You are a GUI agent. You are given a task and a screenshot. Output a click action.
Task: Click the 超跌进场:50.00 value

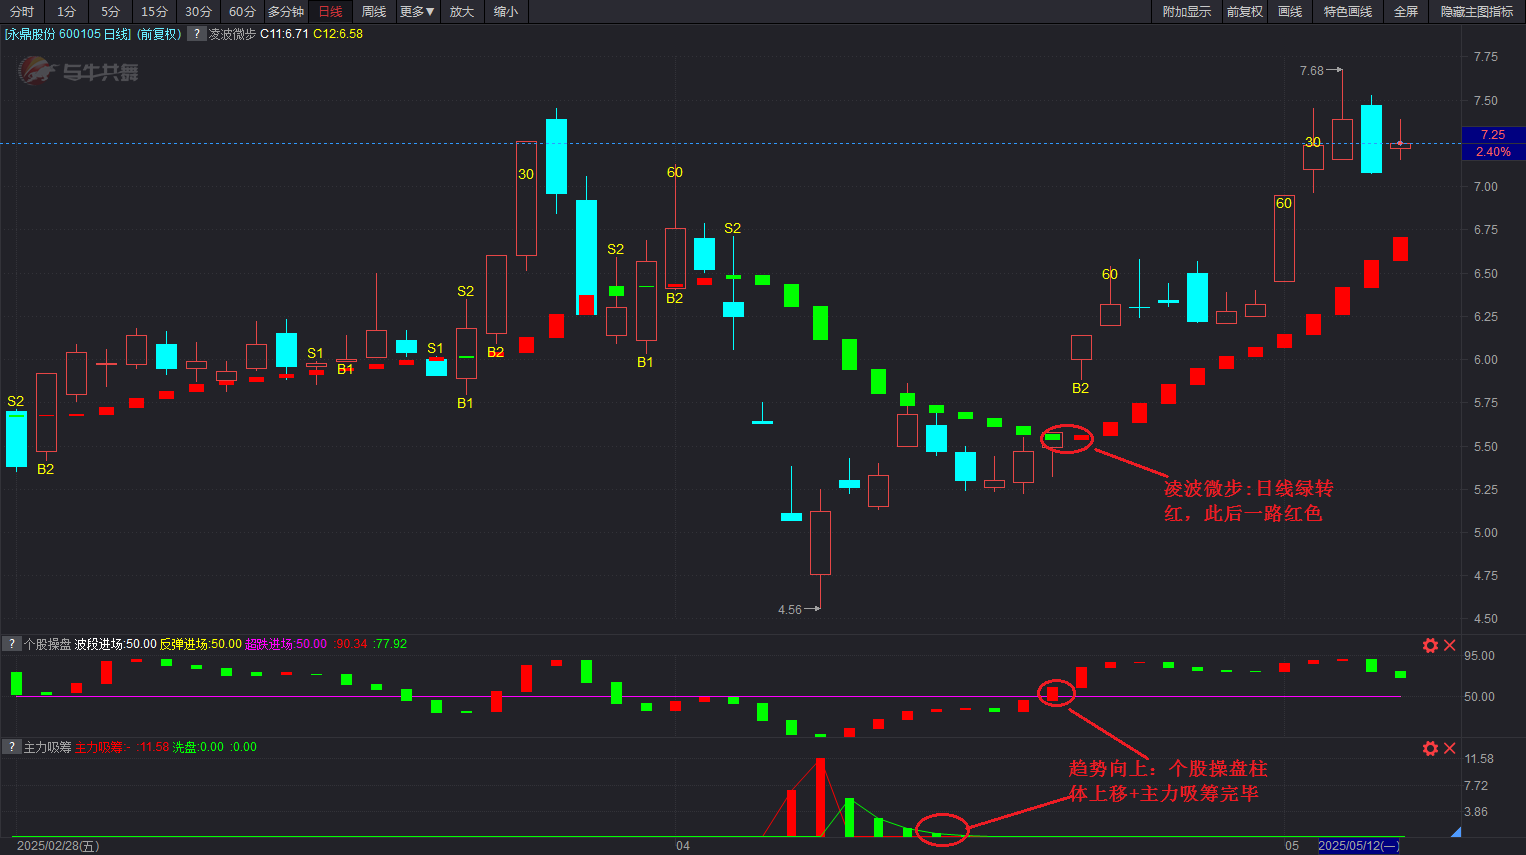pos(286,644)
